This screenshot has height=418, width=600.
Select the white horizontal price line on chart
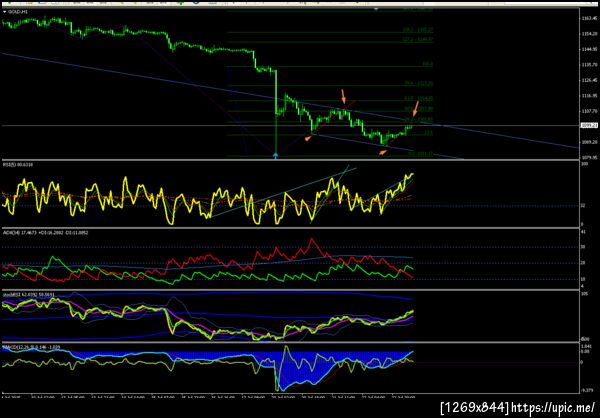pyautogui.click(x=289, y=126)
